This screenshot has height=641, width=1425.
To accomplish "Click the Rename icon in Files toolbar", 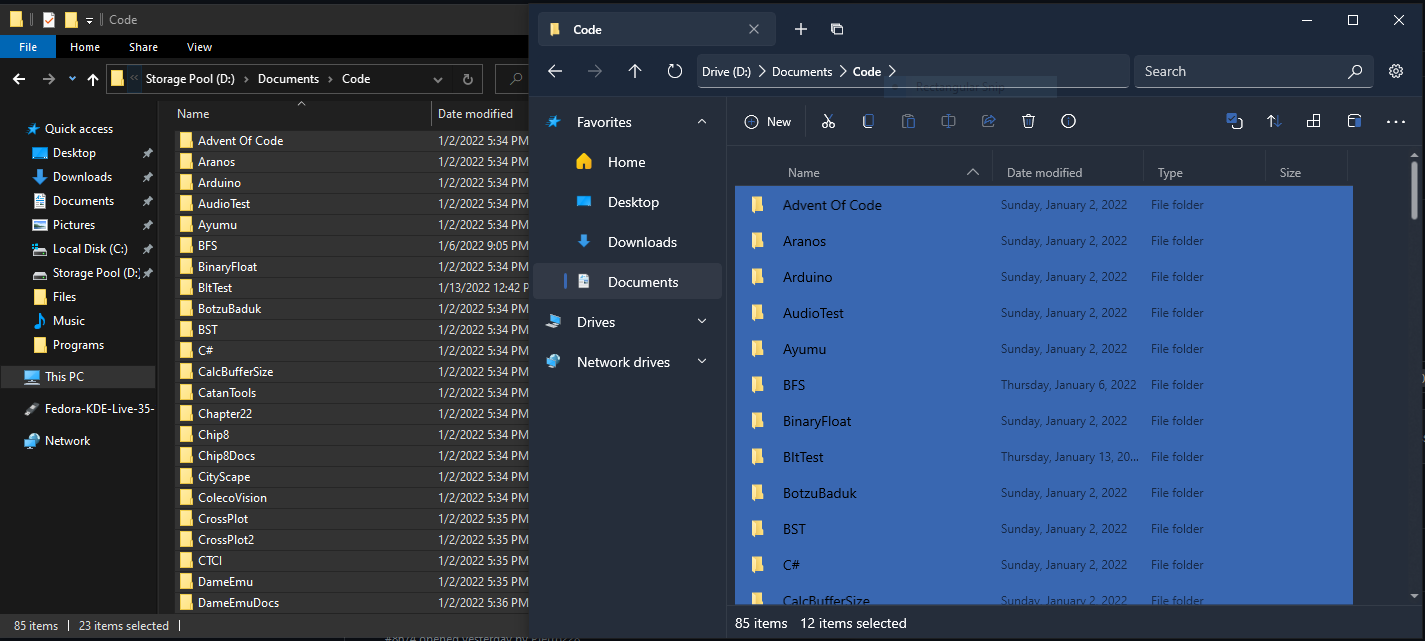I will (x=948, y=121).
